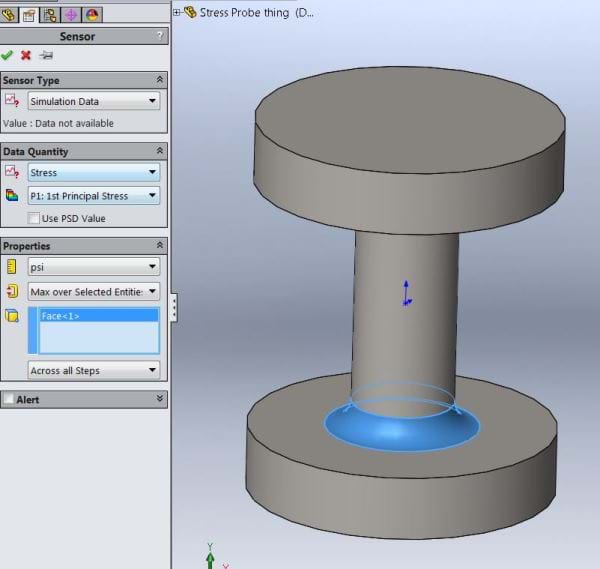
Task: Select Face<1> in the selection box
Action: [61, 316]
